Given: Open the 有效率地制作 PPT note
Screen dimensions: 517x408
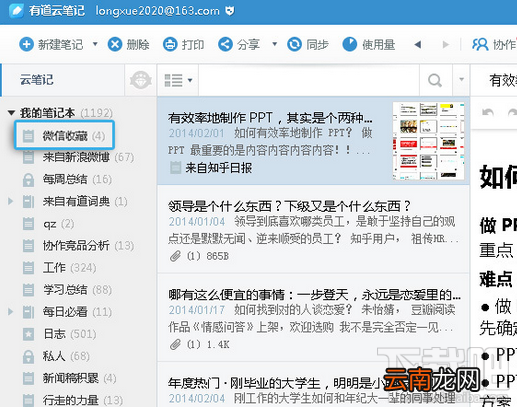Looking at the screenshot, I should 313,141.
